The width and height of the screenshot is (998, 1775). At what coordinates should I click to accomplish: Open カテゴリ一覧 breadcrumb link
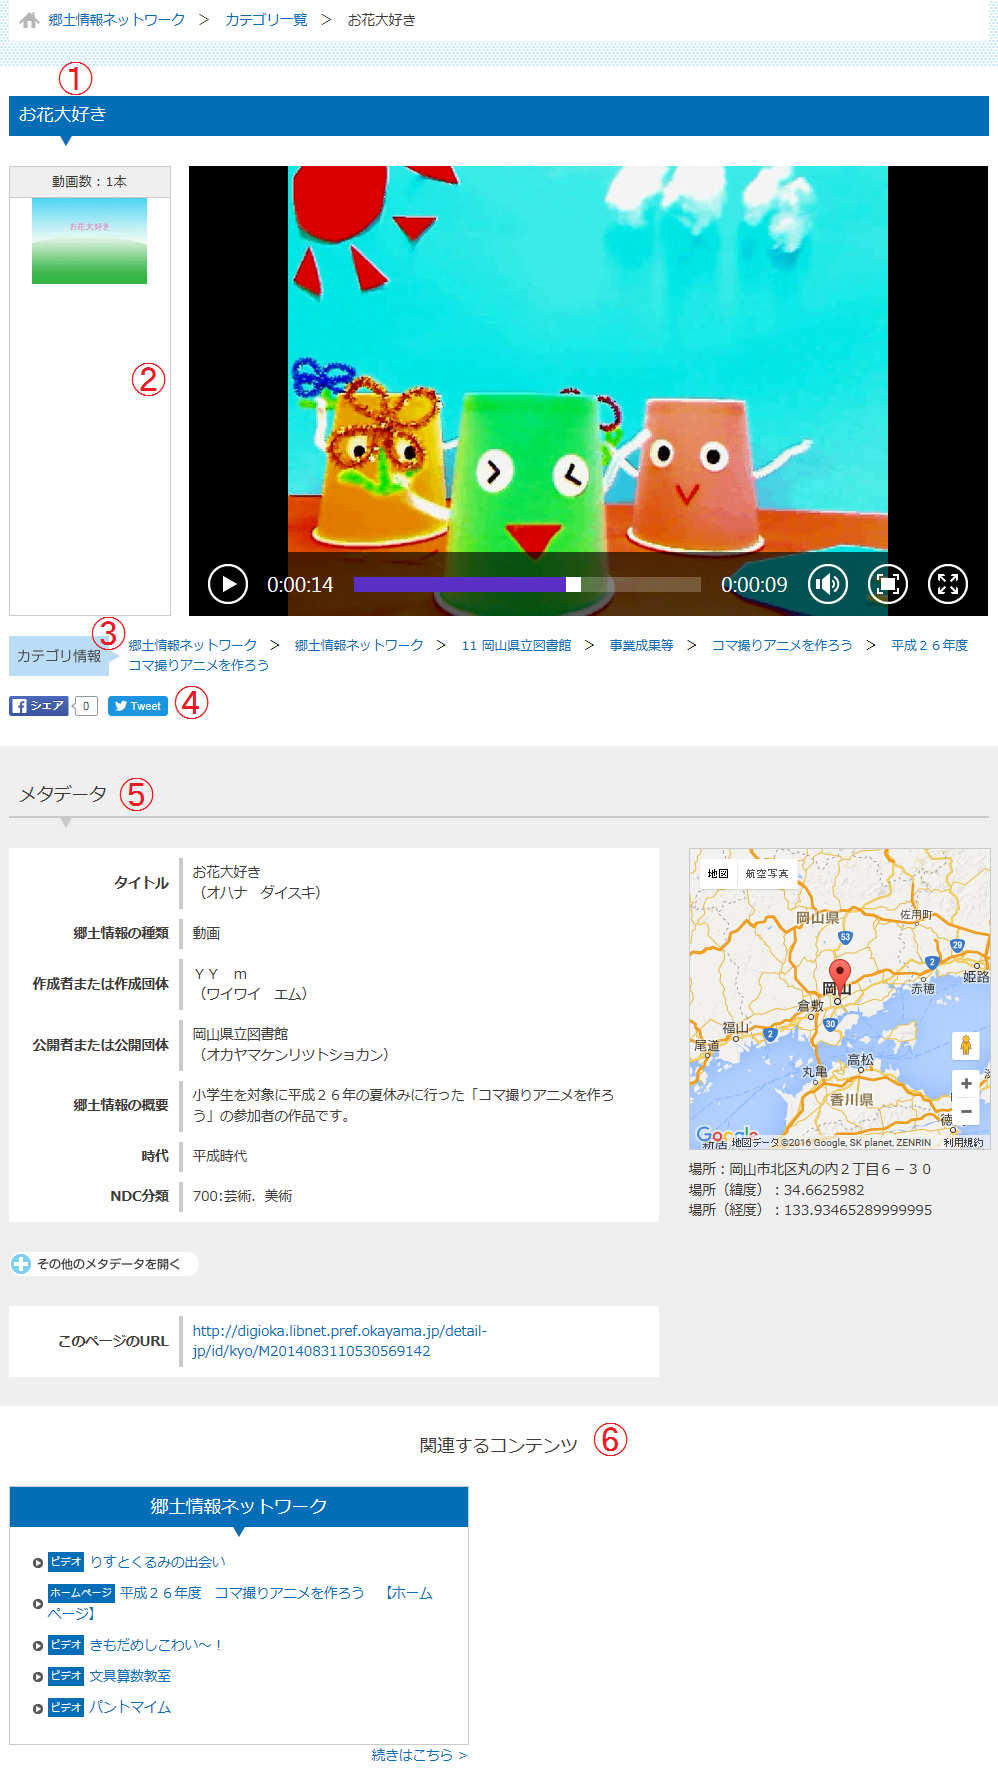click(266, 20)
